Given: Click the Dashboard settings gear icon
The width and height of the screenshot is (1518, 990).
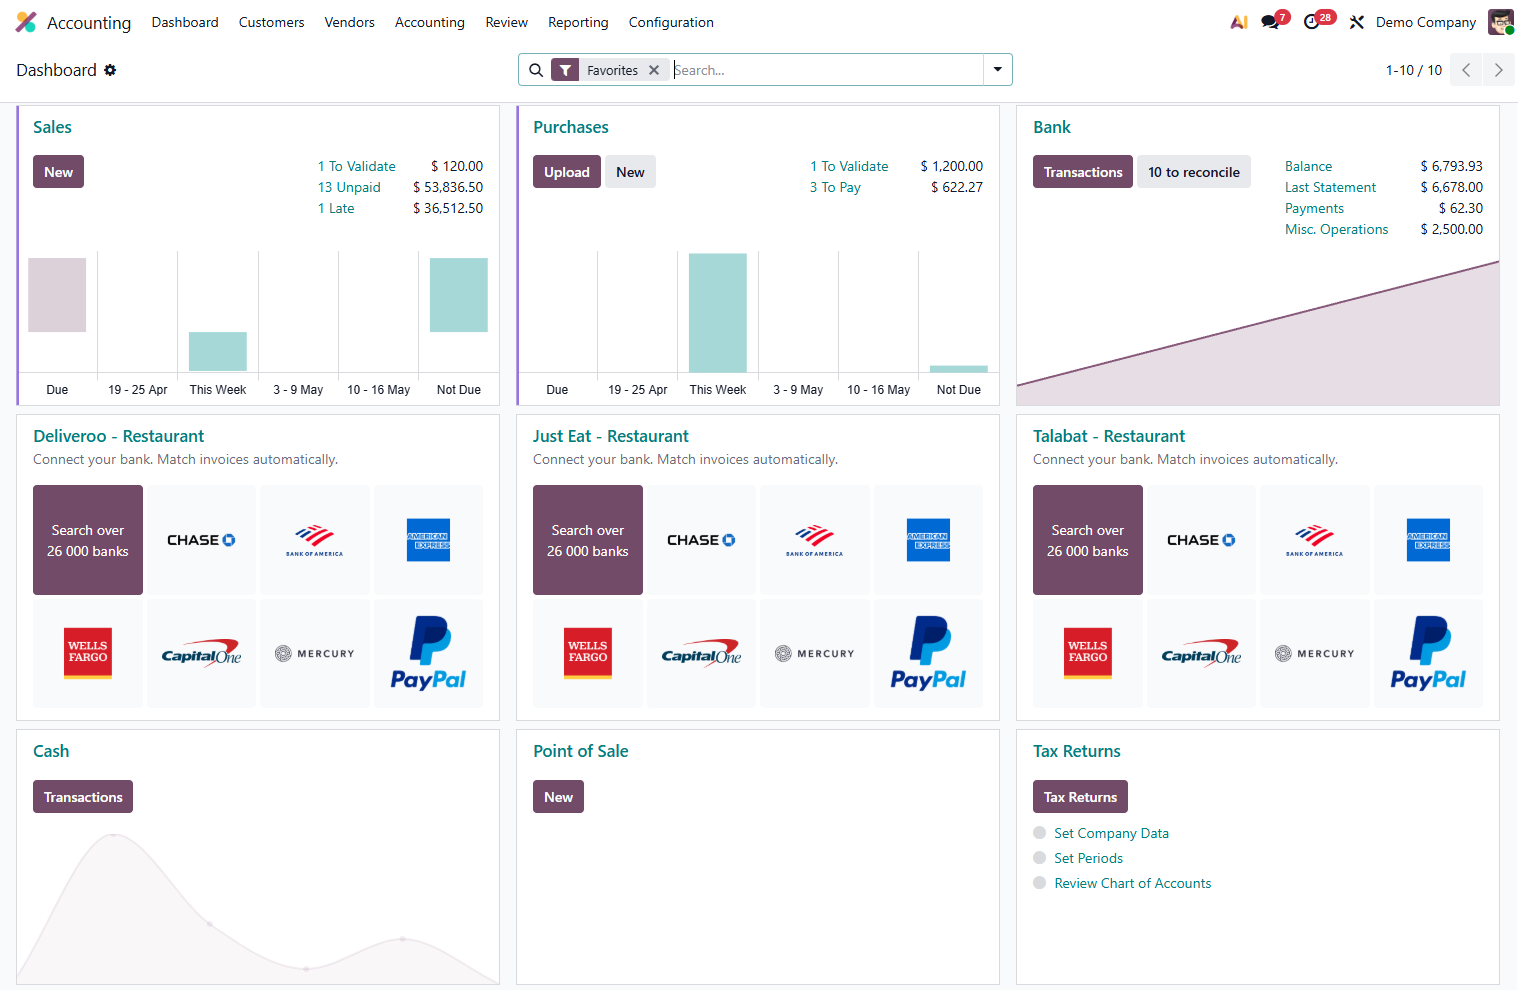Looking at the screenshot, I should tap(110, 70).
